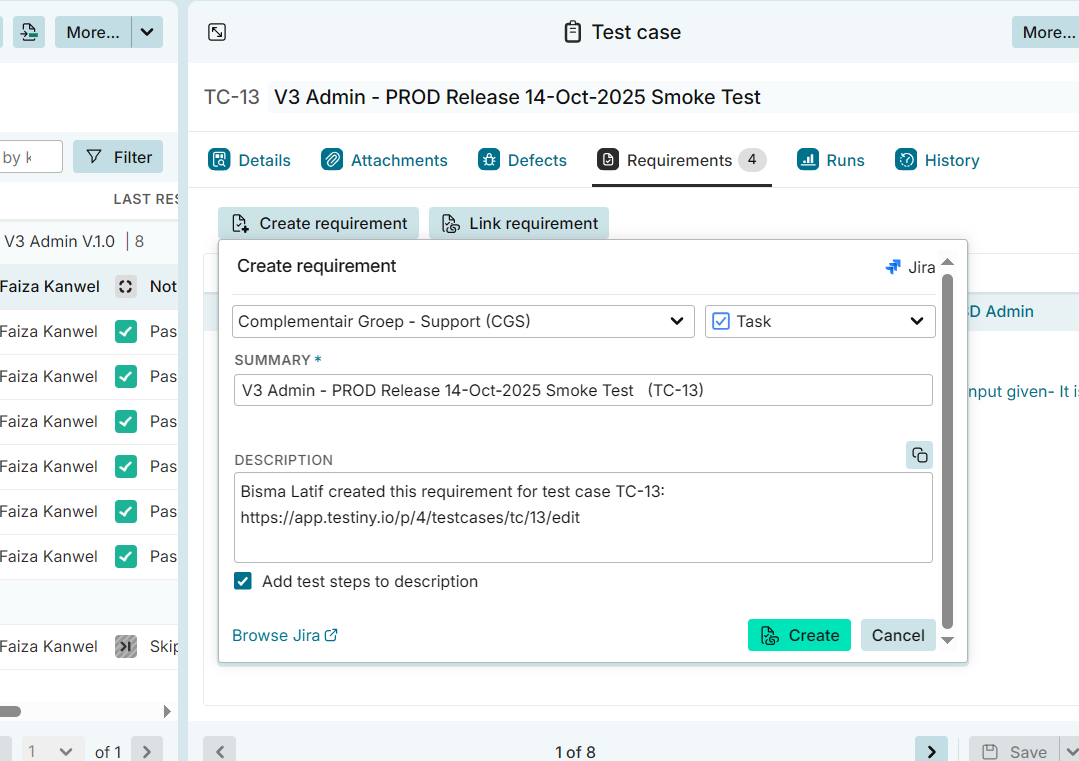Click the Jira logo icon in the dialog

click(893, 267)
